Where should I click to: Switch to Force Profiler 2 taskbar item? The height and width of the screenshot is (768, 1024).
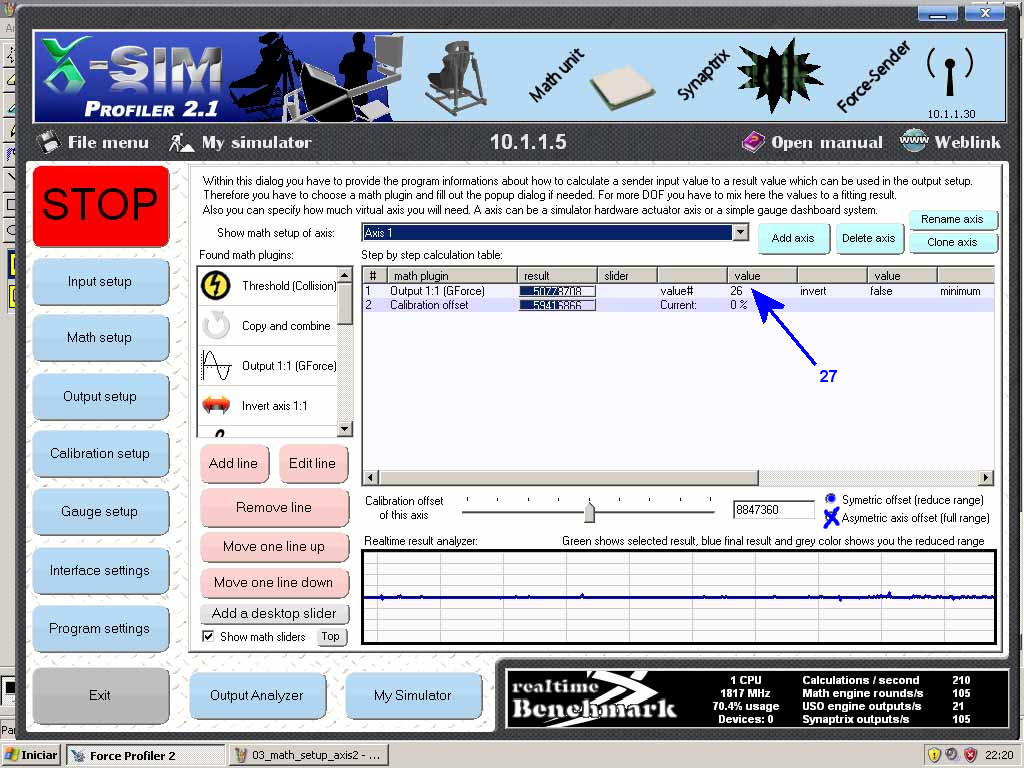144,756
